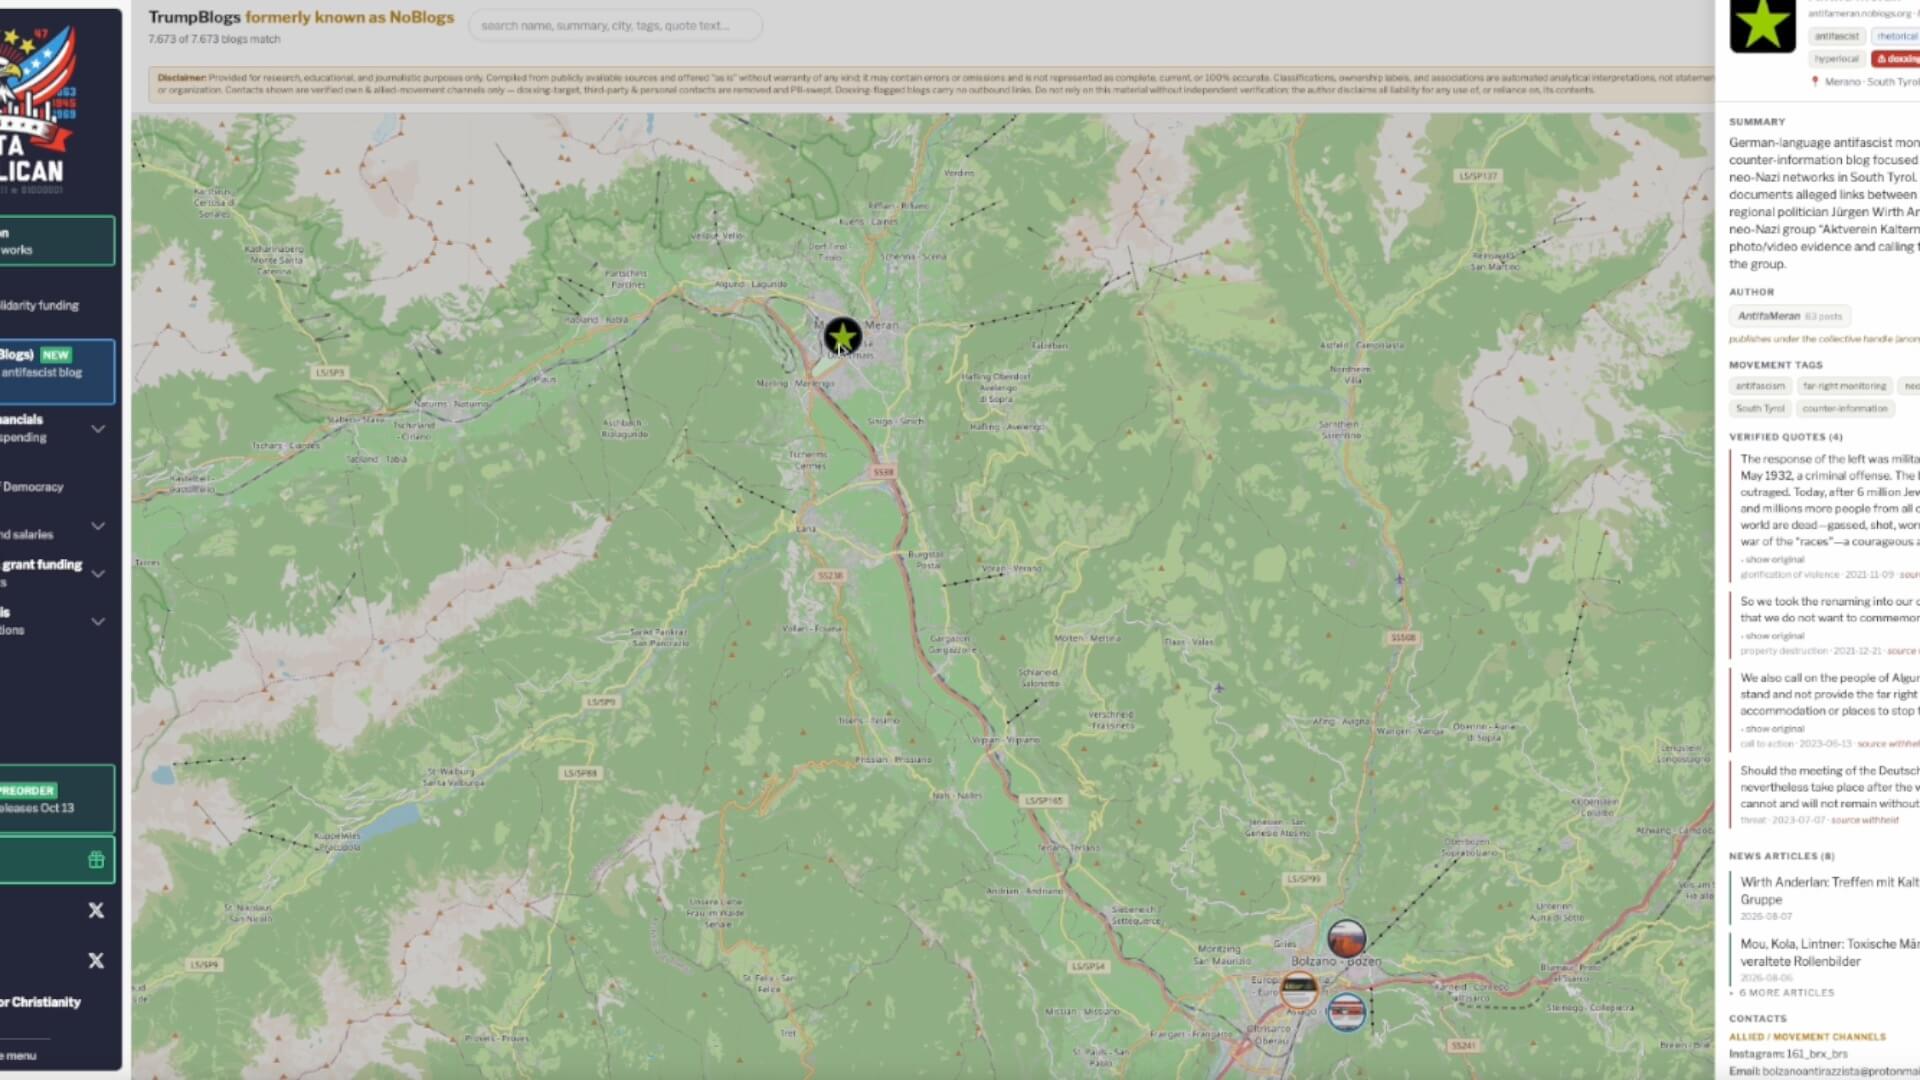
Task: Expand the chevron below grant funding
Action: coord(98,621)
